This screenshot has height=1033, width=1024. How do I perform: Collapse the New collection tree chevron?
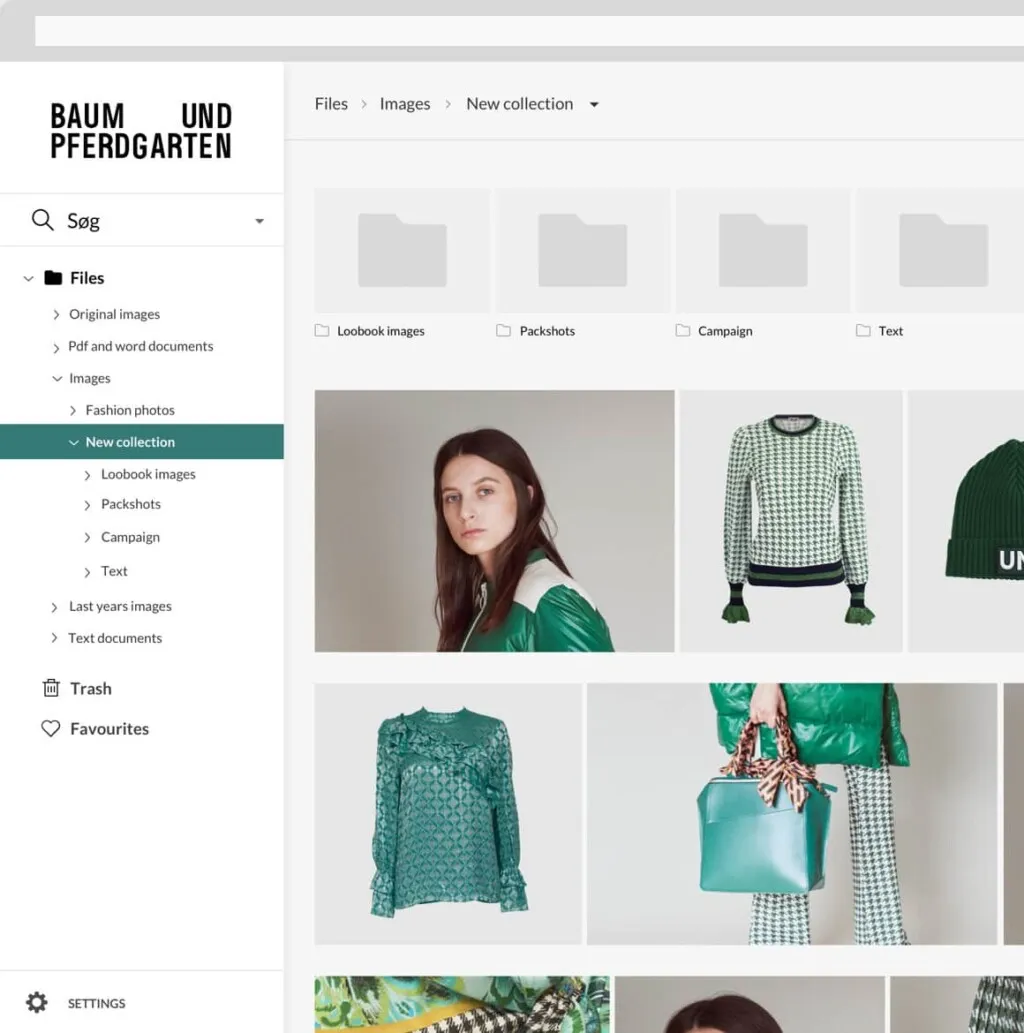[74, 443]
